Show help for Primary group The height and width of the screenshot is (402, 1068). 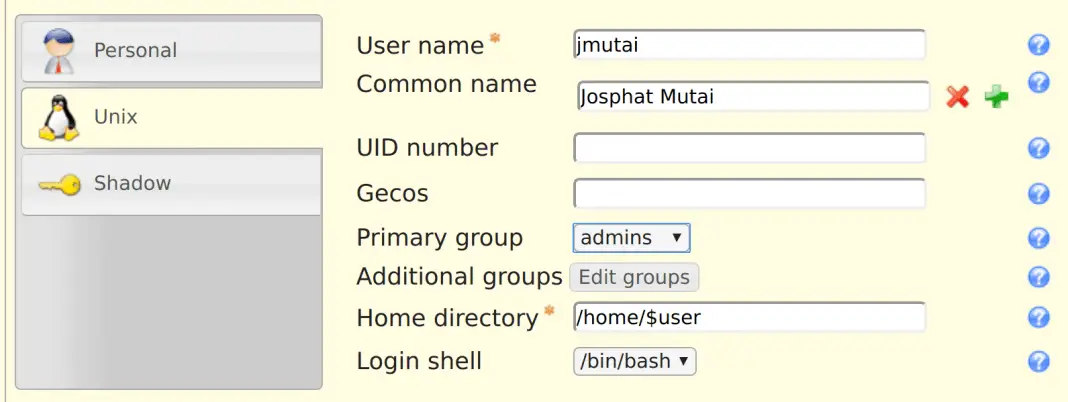(1038, 238)
